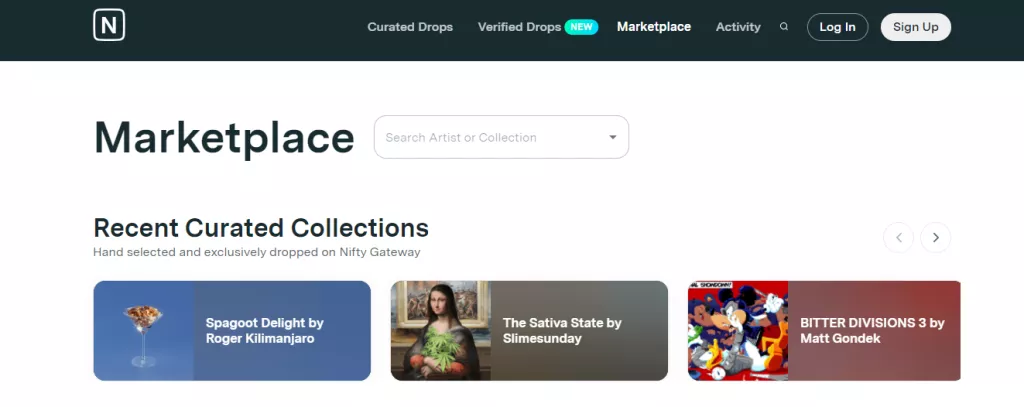Open the Activity page
This screenshot has width=1024, height=407.
point(738,27)
